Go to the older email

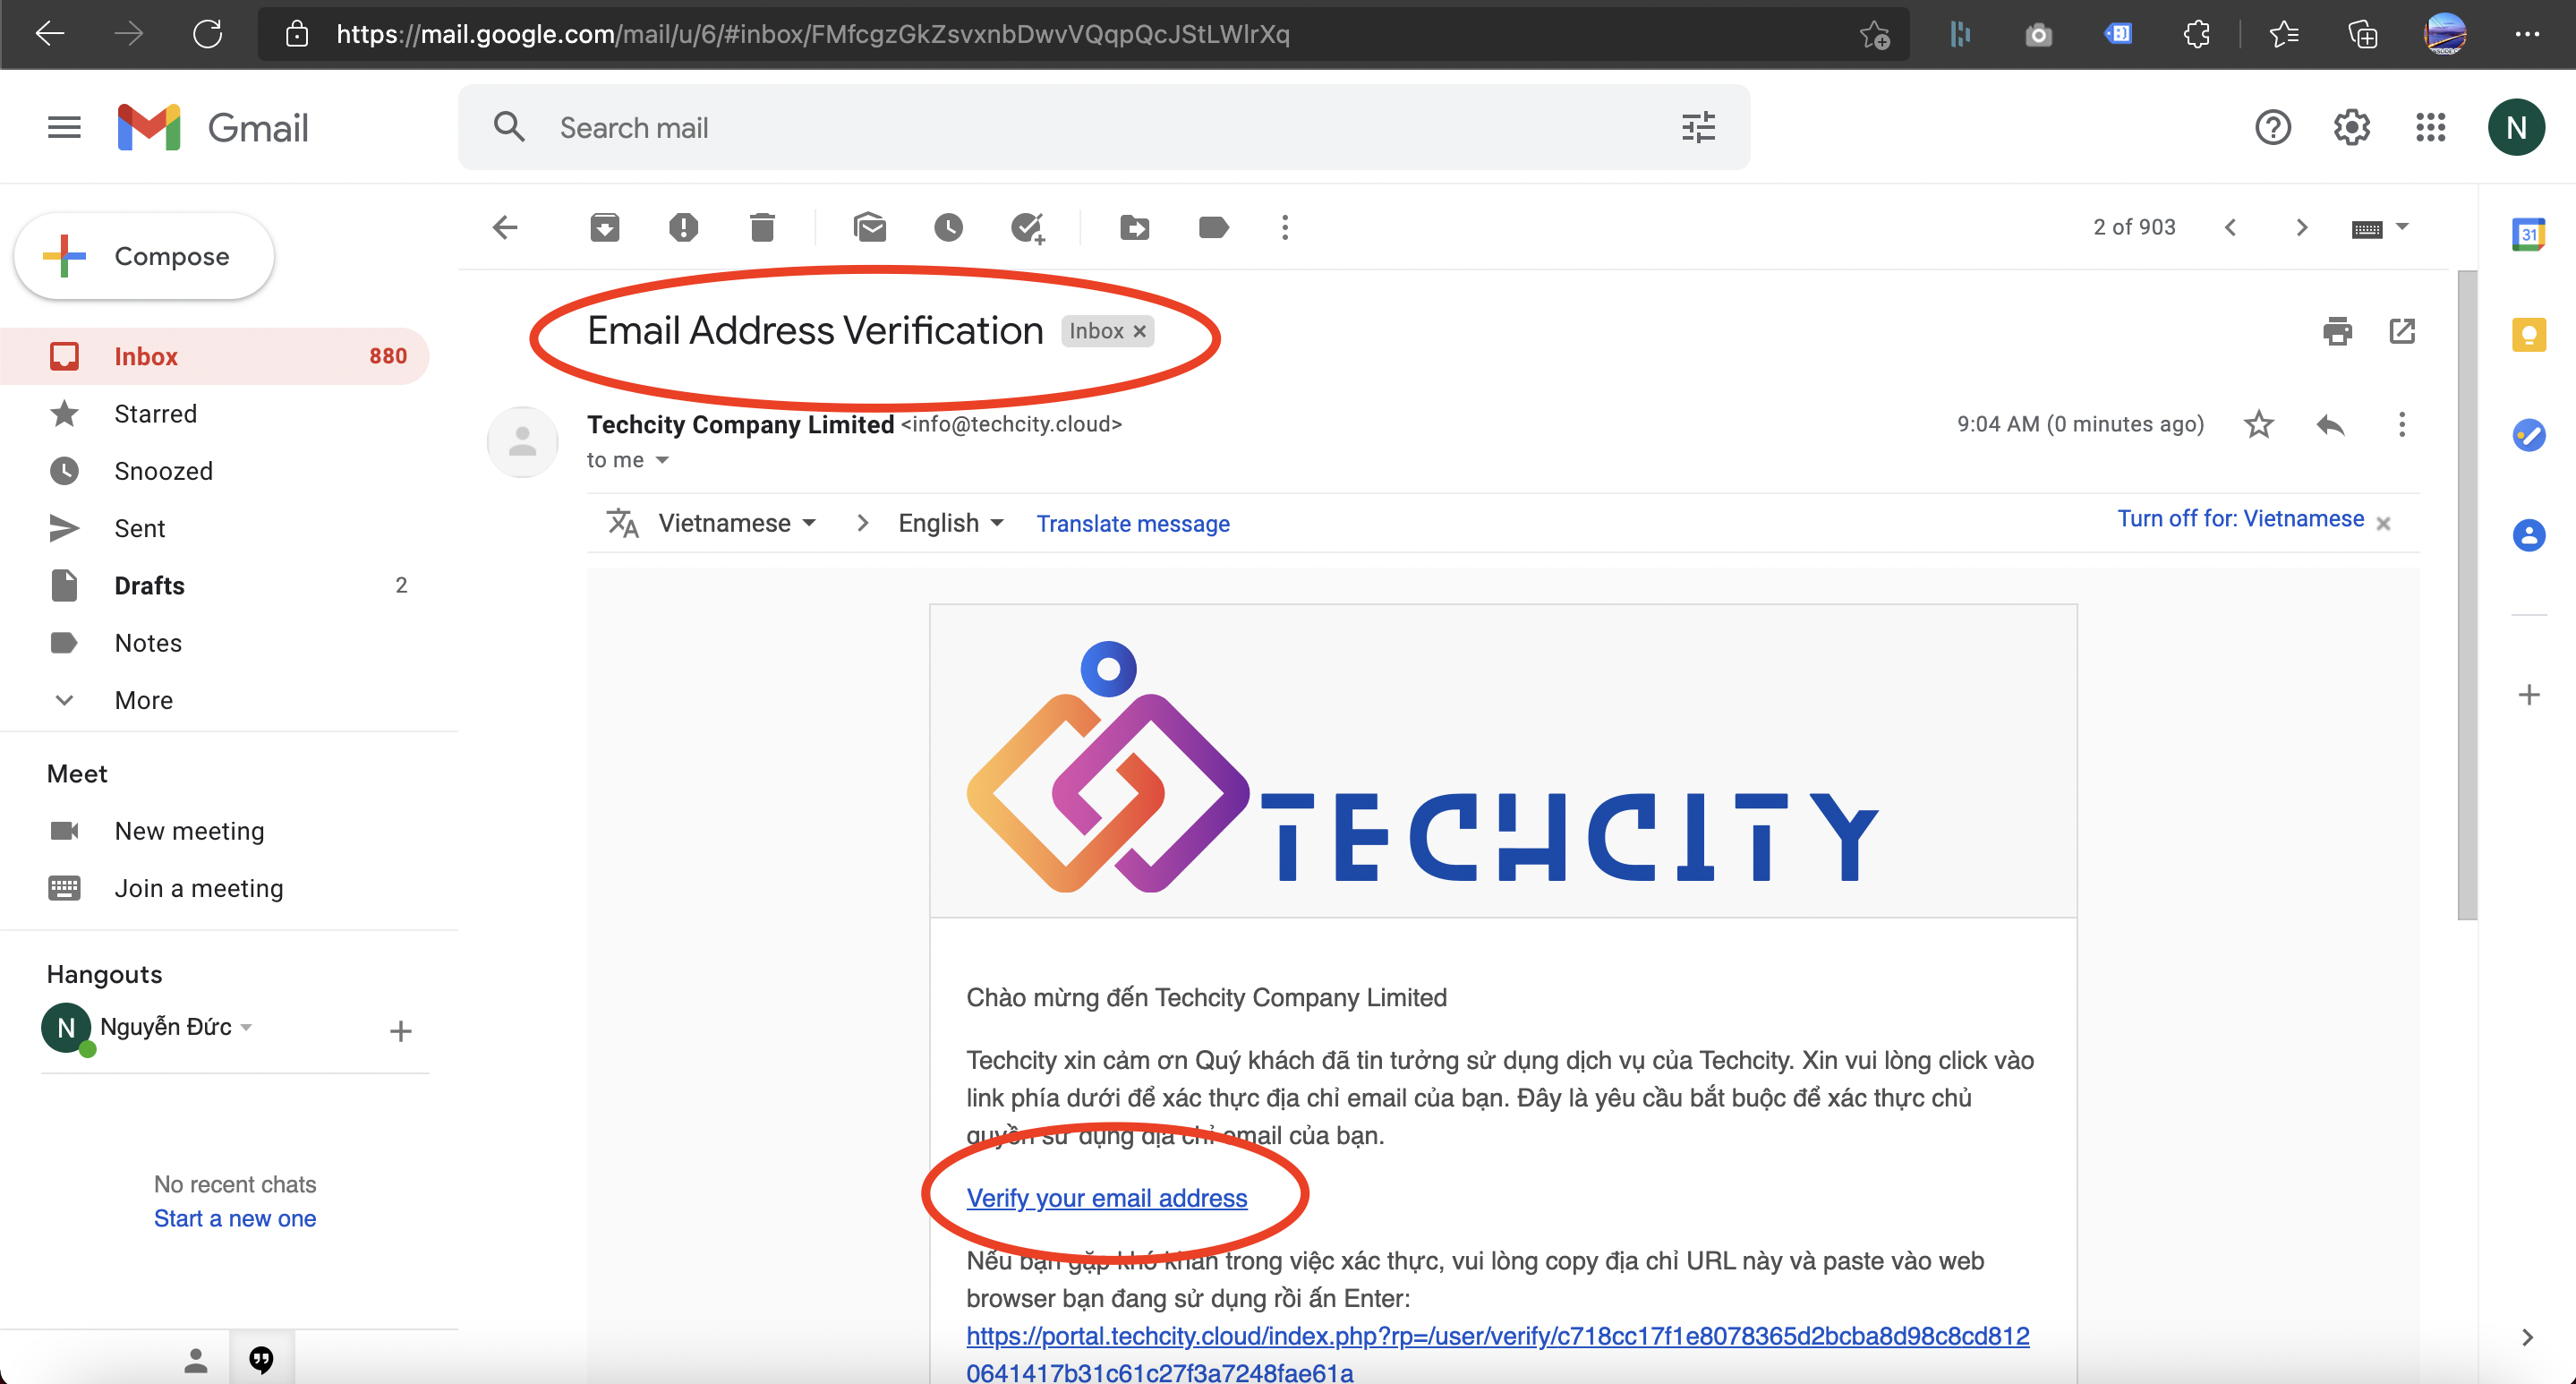click(2302, 227)
